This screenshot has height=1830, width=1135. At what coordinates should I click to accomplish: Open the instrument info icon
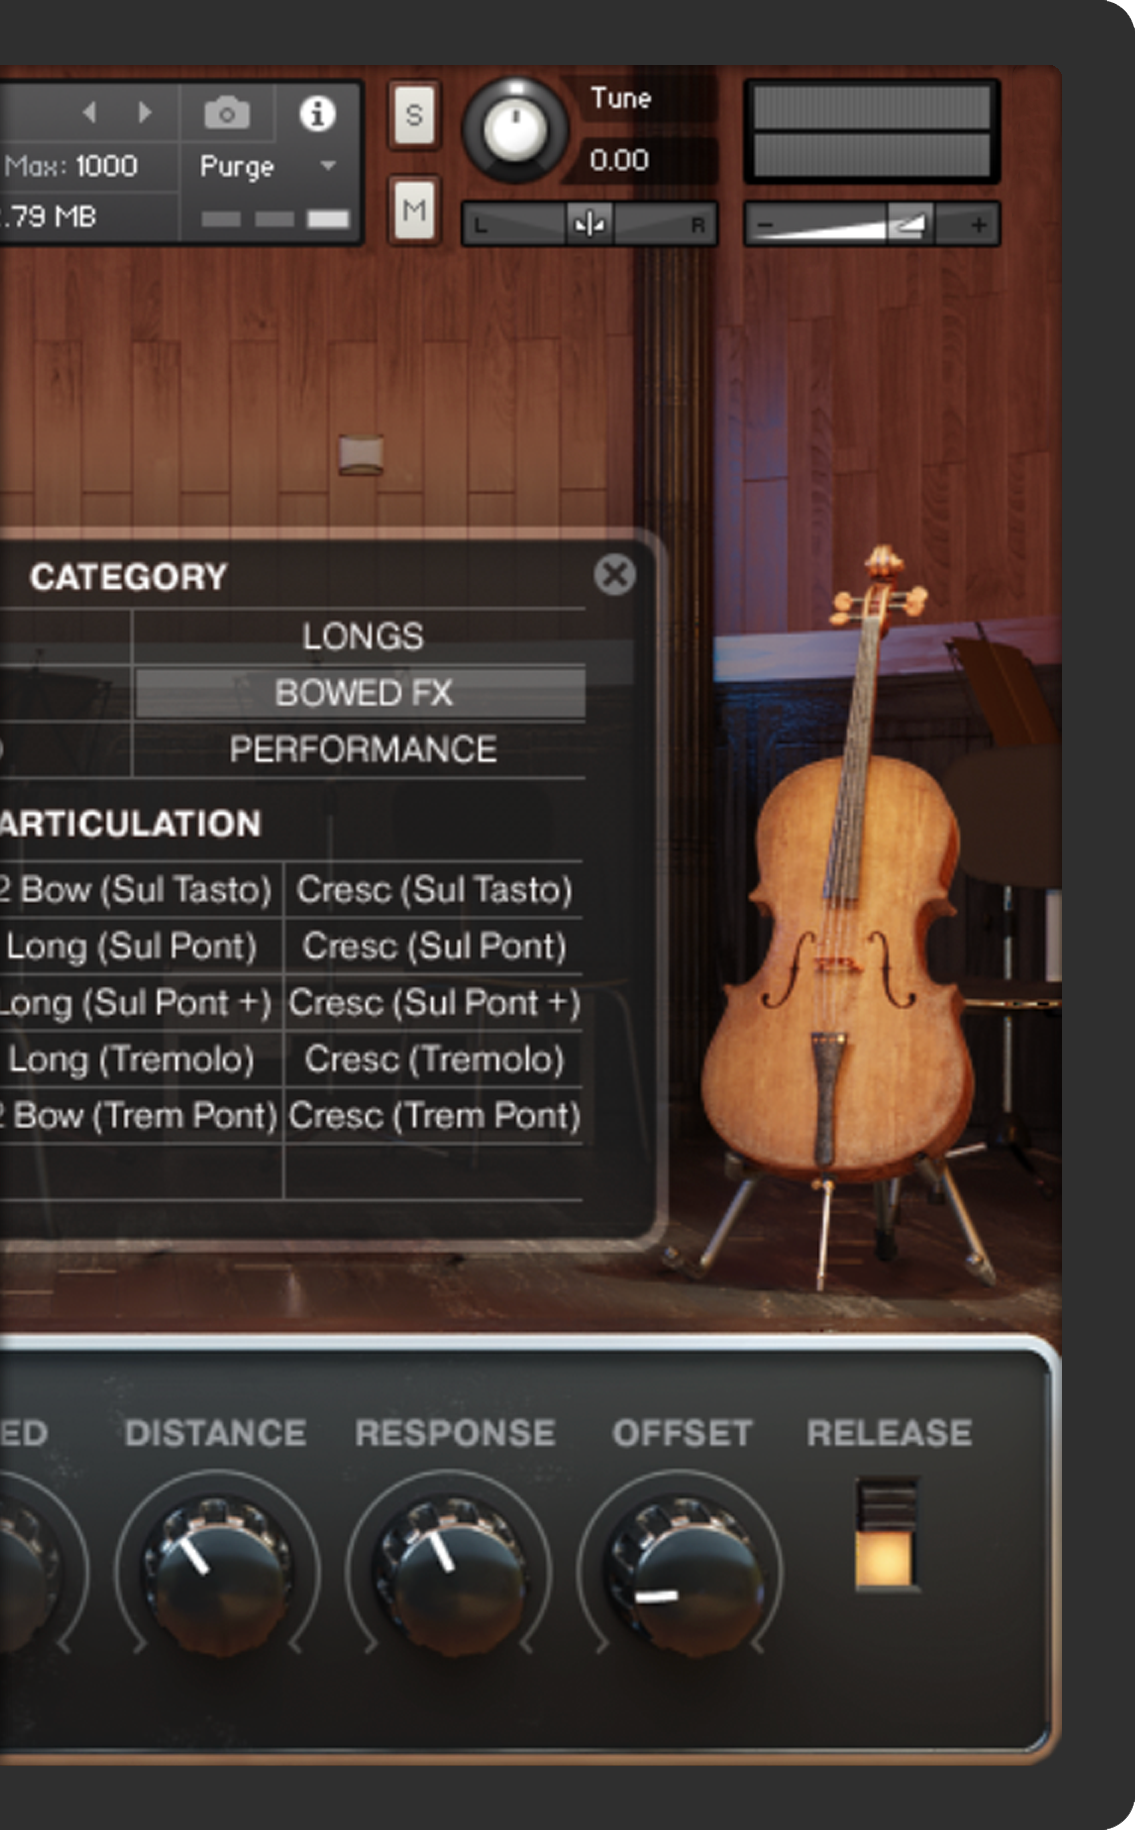317,113
